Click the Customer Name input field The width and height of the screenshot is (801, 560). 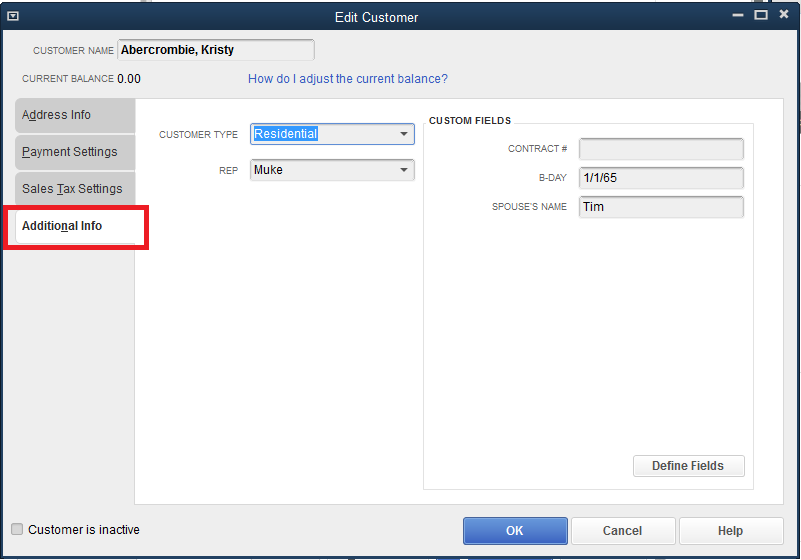pos(216,50)
